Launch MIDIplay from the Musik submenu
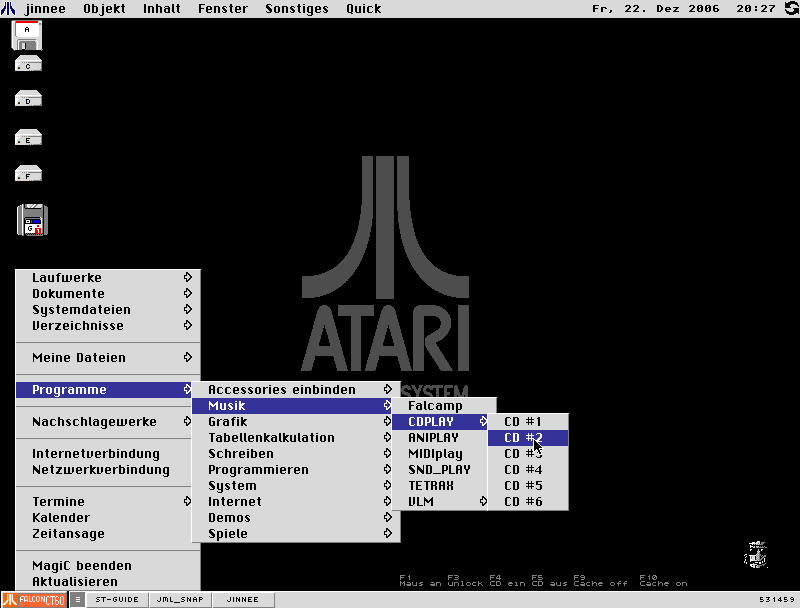This screenshot has width=800, height=608. click(x=440, y=453)
